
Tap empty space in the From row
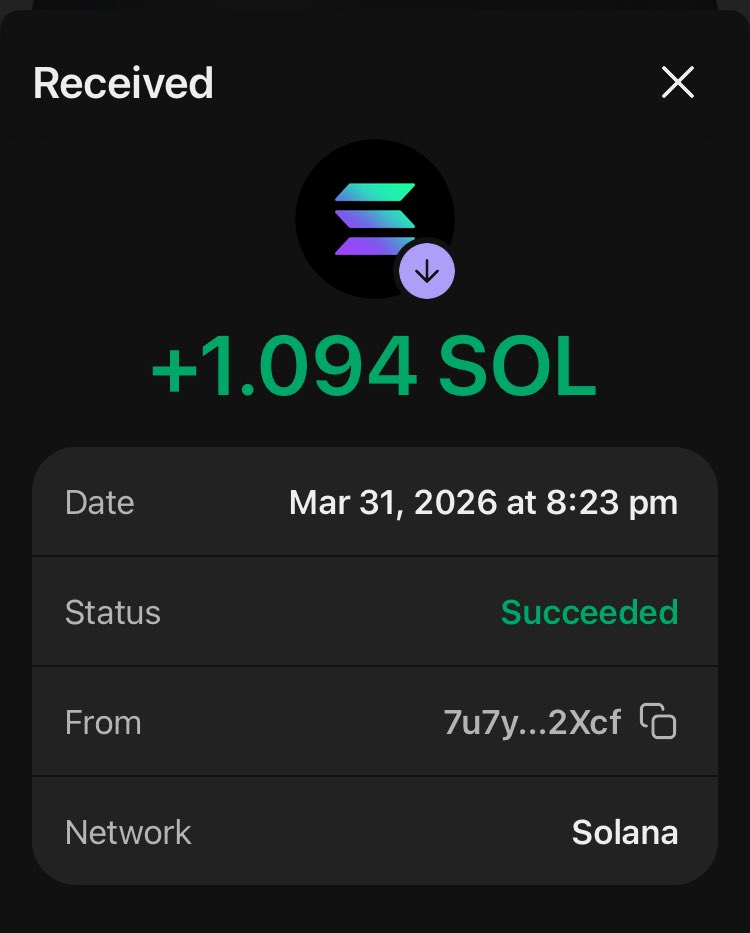coord(292,722)
